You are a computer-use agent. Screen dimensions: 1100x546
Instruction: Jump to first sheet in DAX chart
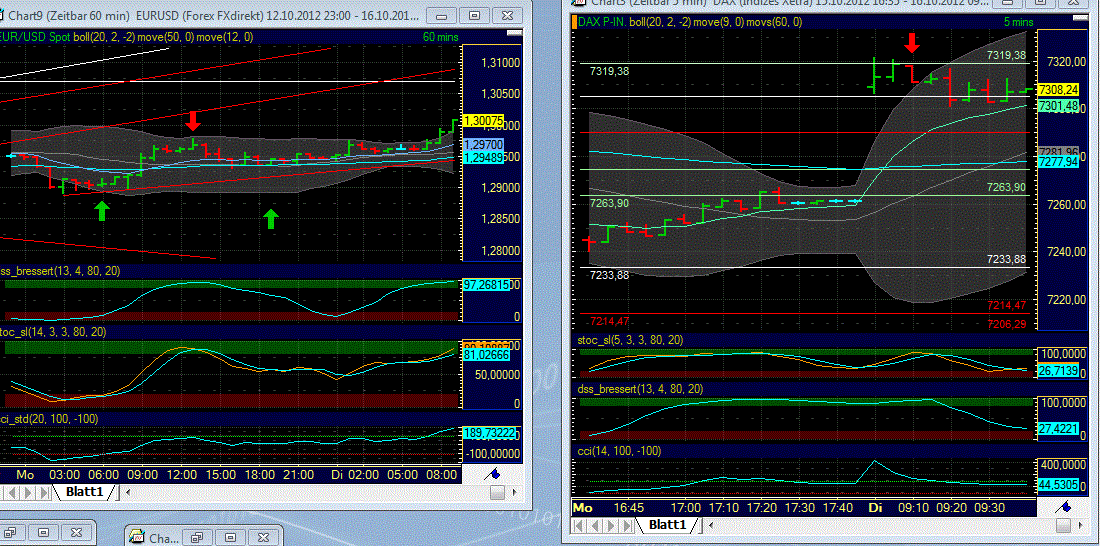coord(579,525)
